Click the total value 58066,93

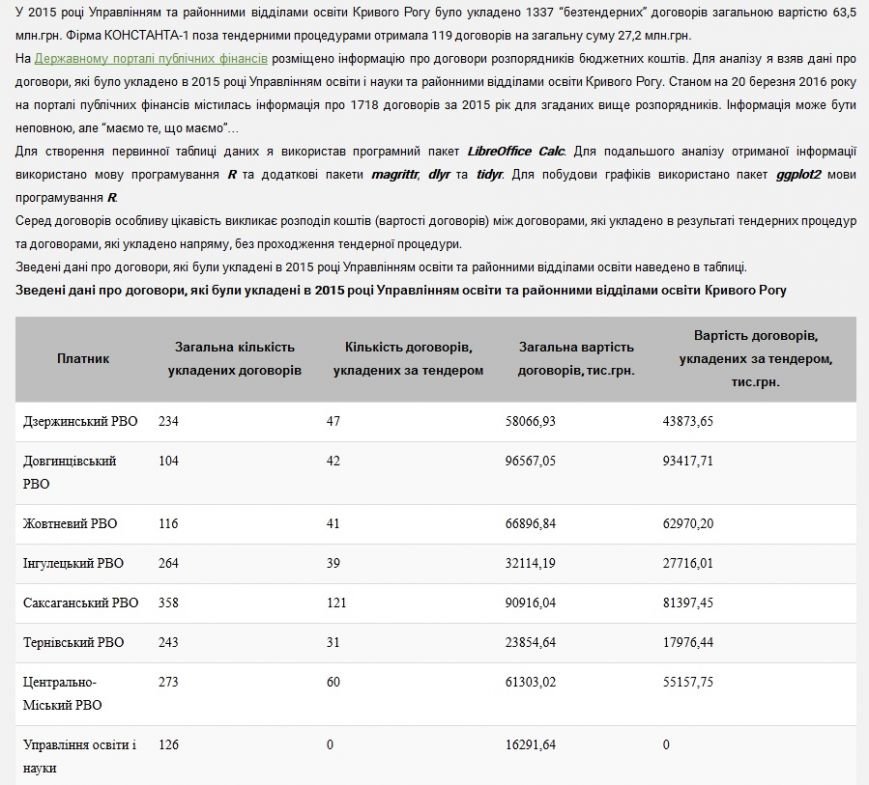point(530,421)
